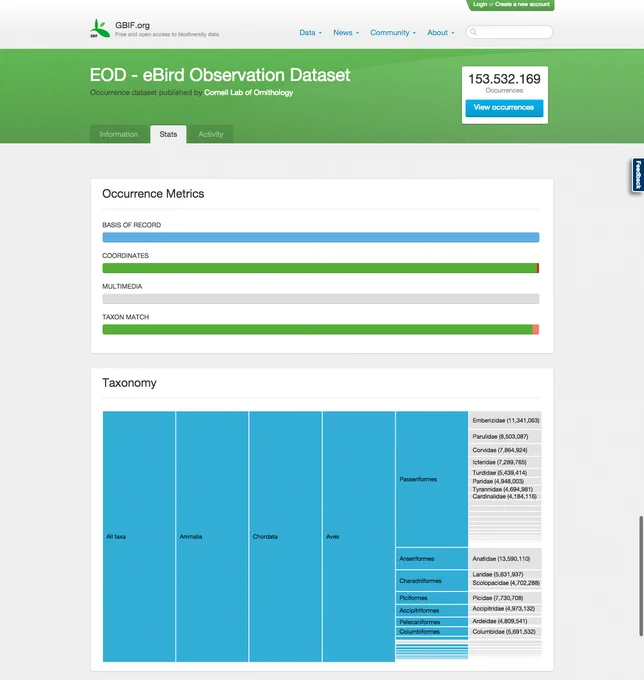Click Turdidae (5,439,414) family entry
The image size is (644, 680).
tap(505, 473)
